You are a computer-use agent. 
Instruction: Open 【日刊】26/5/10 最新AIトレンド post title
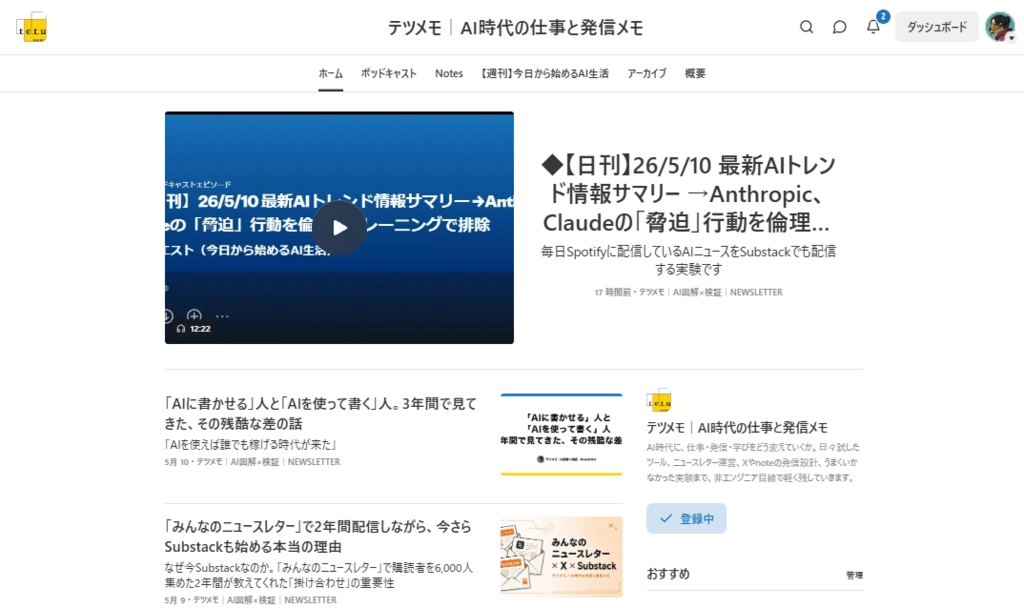688,194
